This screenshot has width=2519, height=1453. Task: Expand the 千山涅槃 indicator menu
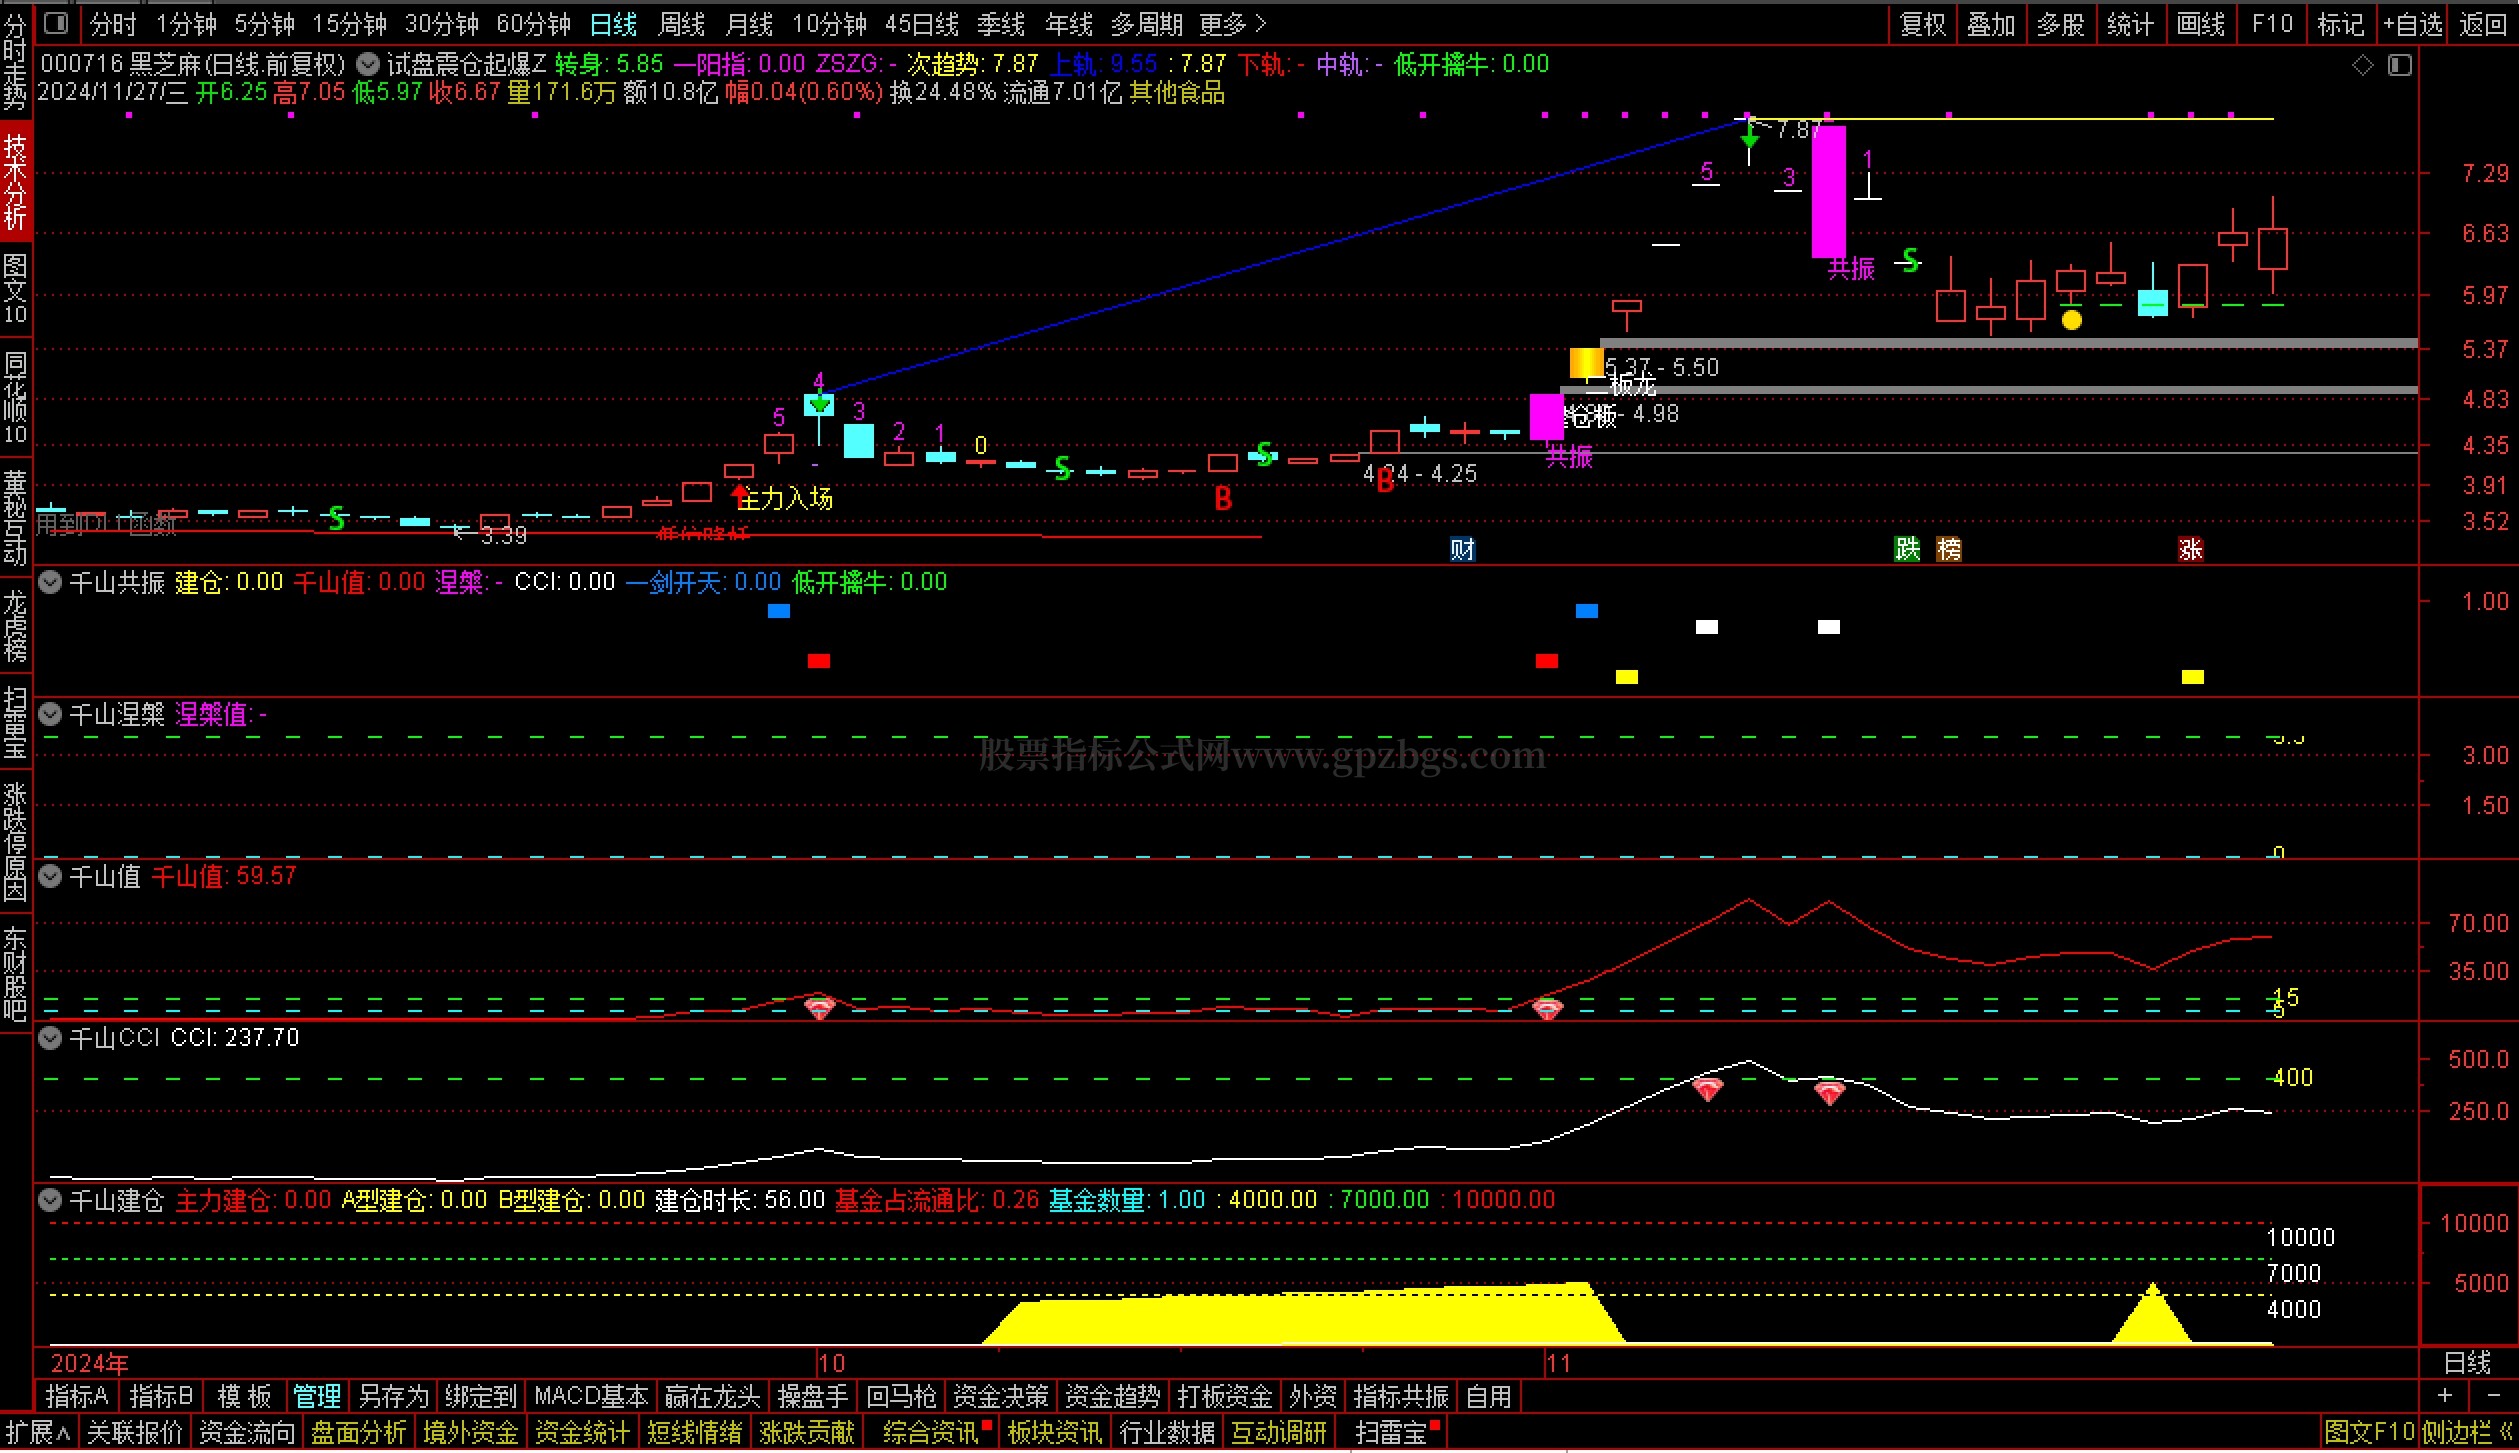[50, 714]
